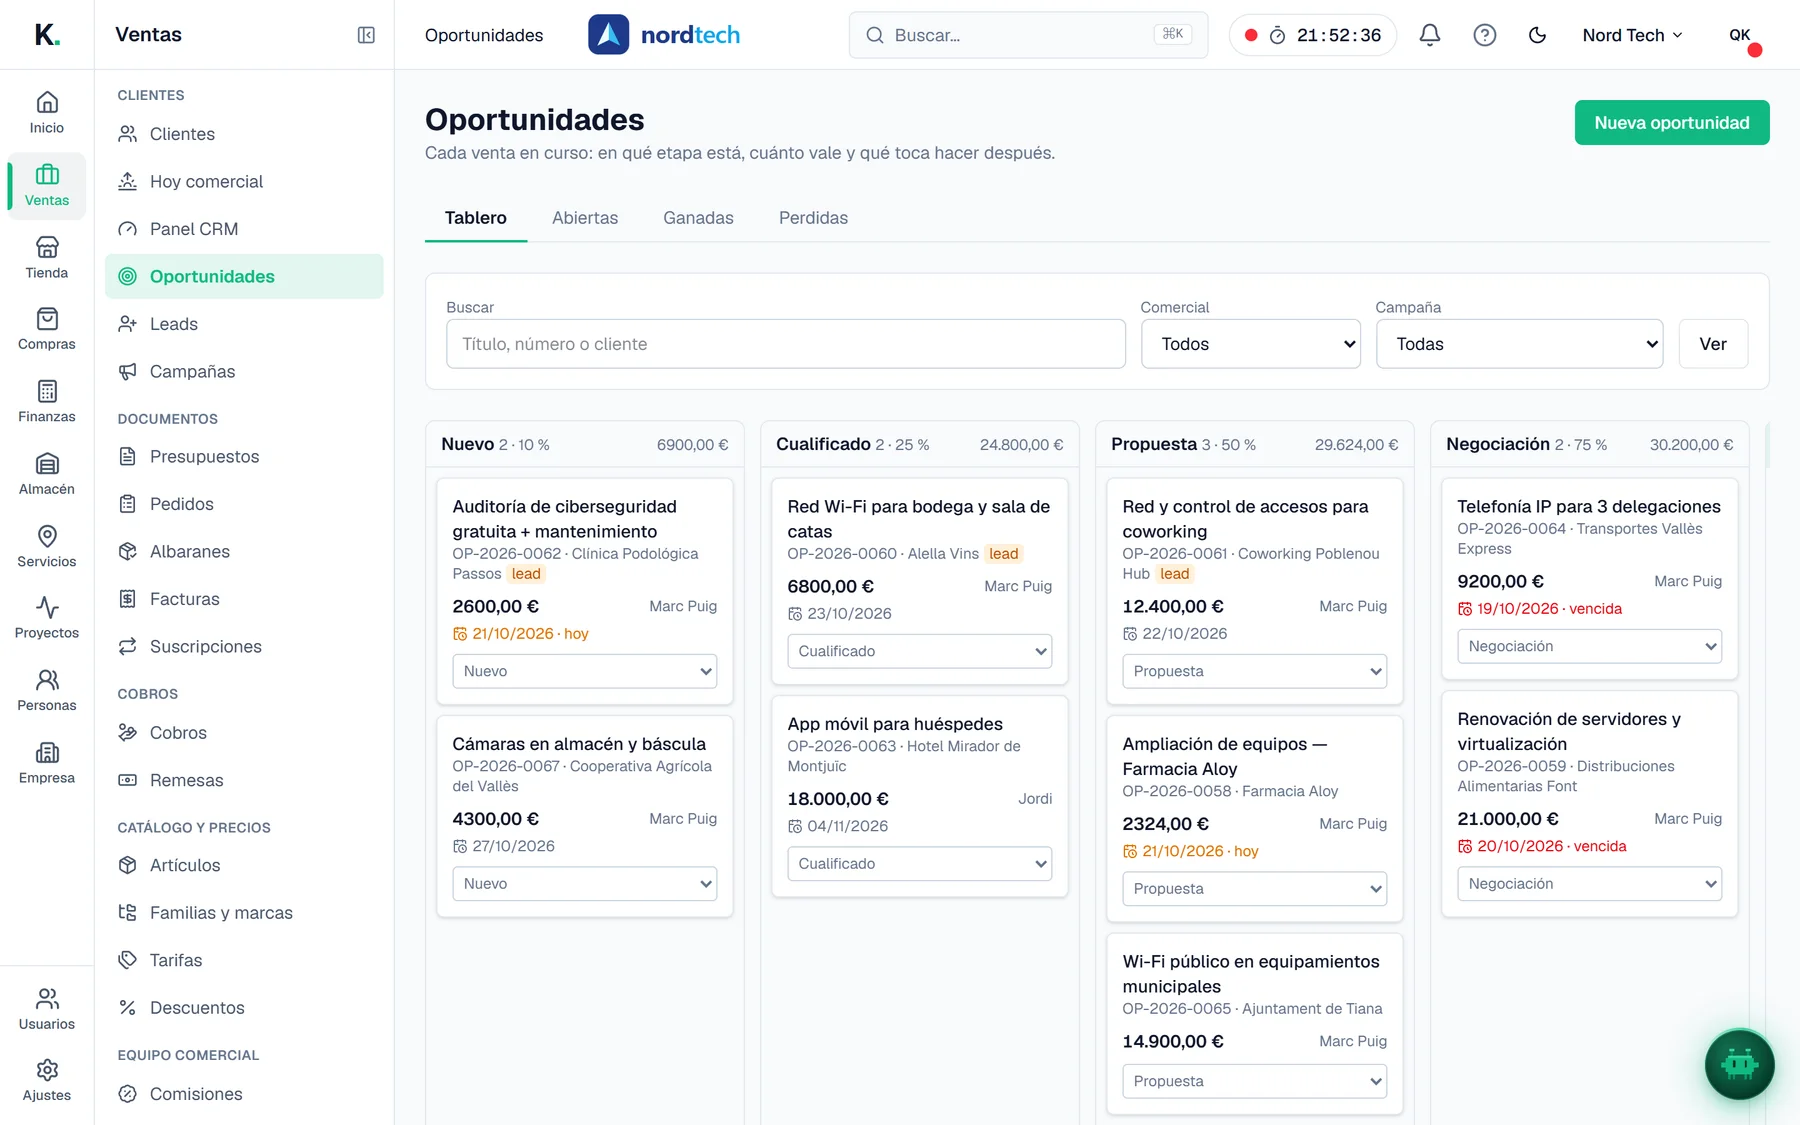Screen dimensions: 1800x1125
Task: Open Finanzas module icon
Action: click(x=47, y=401)
